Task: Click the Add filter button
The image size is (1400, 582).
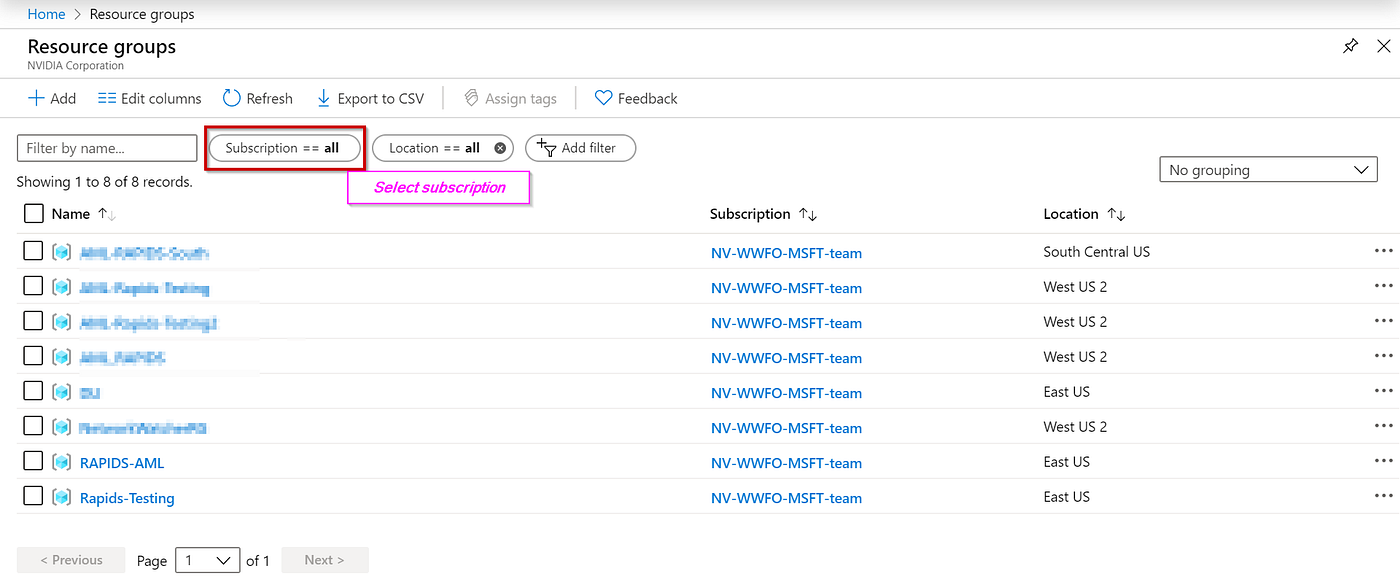Action: pyautogui.click(x=580, y=148)
